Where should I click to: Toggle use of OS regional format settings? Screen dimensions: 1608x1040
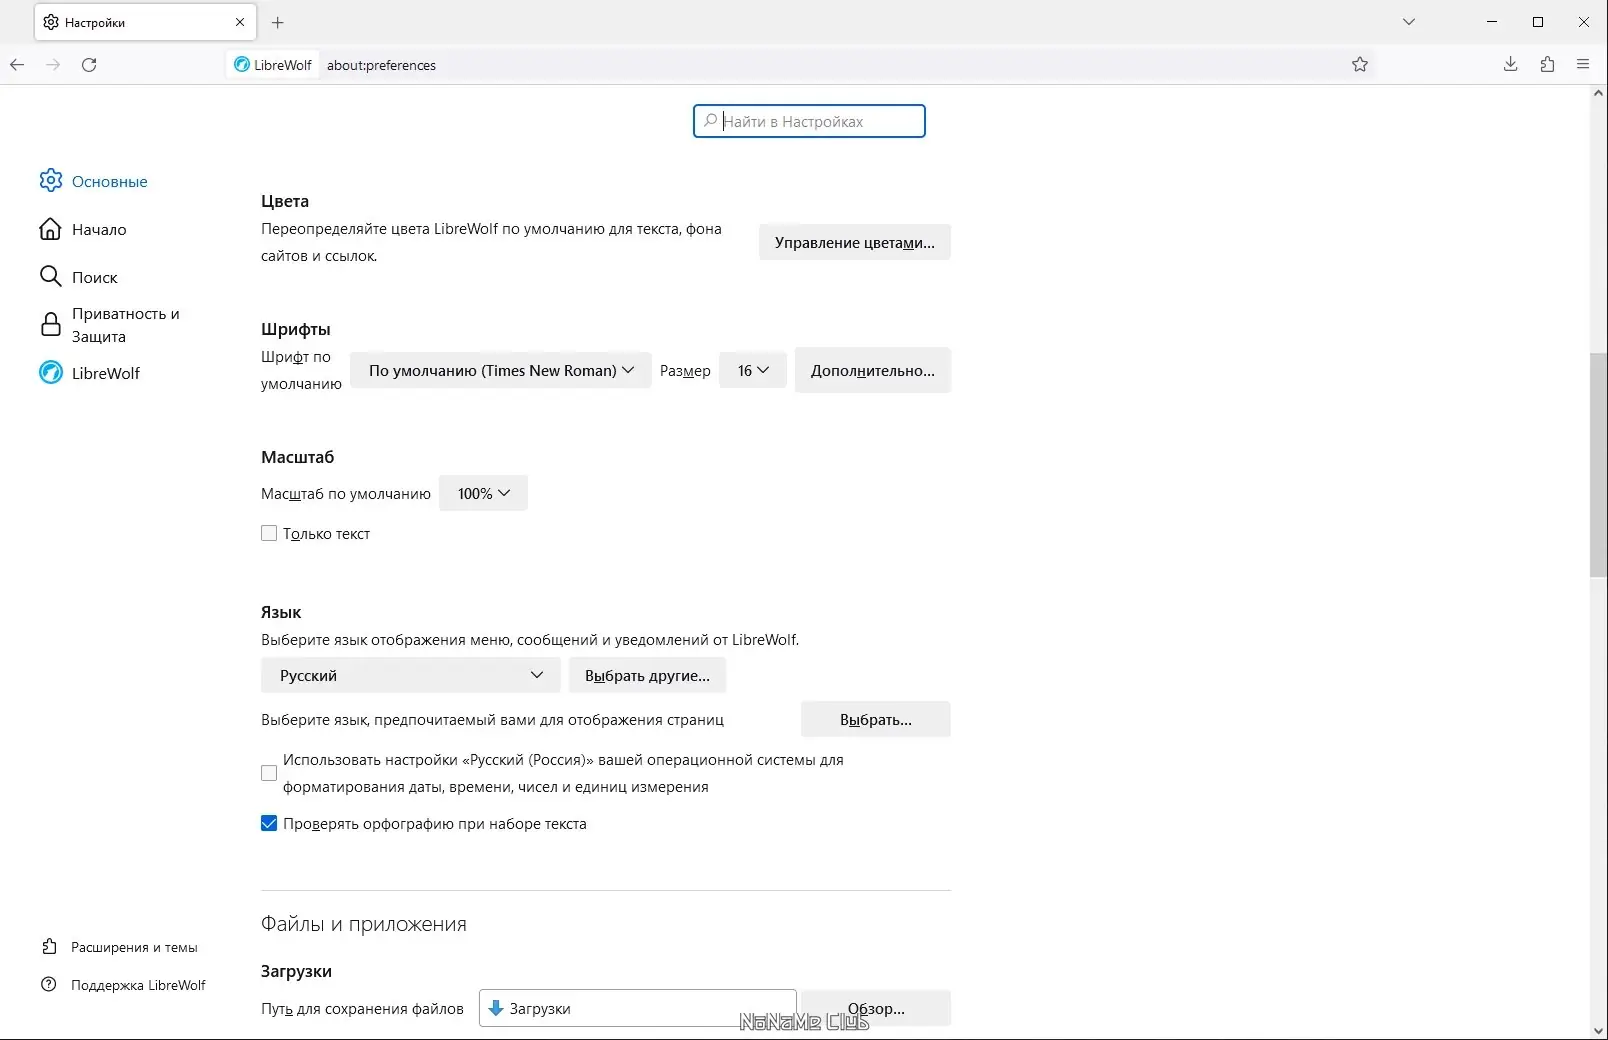(x=269, y=773)
